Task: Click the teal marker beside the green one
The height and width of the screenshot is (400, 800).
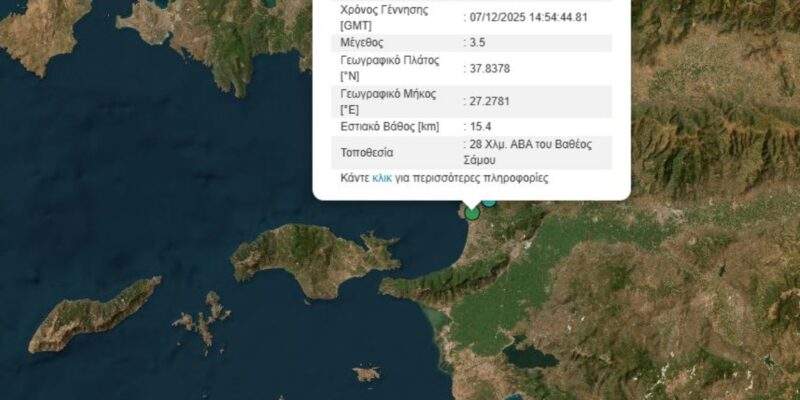Action: 489,203
